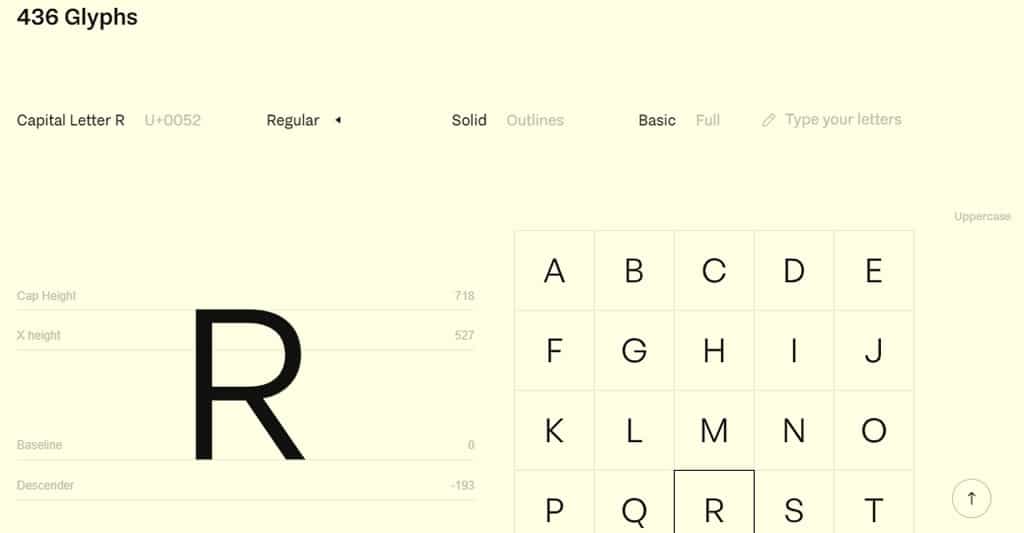Open the Regular weight dropdown arrow

(x=338, y=120)
